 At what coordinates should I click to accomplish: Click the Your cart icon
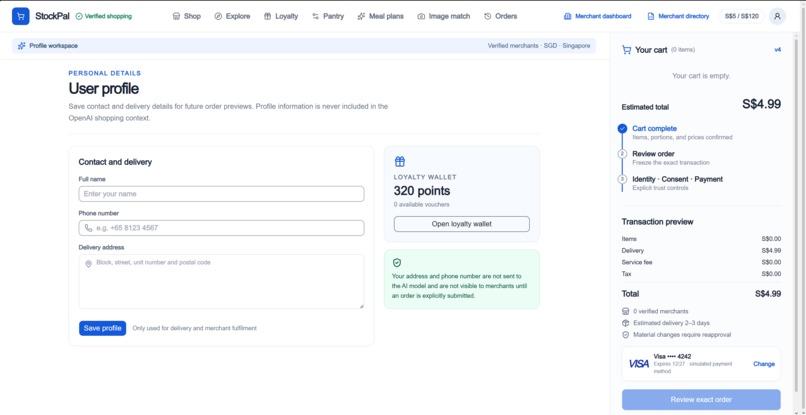626,50
